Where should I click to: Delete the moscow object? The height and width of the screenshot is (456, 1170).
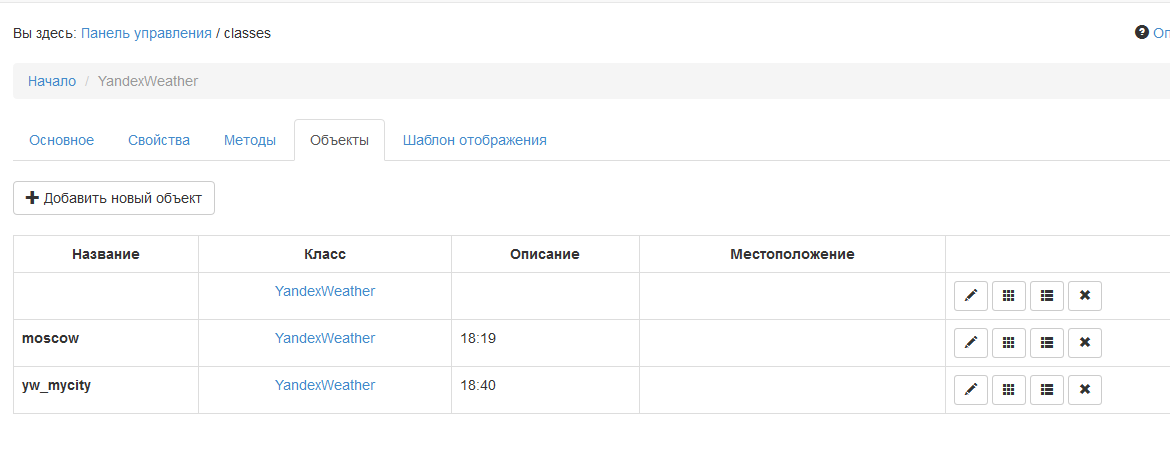pos(1085,343)
